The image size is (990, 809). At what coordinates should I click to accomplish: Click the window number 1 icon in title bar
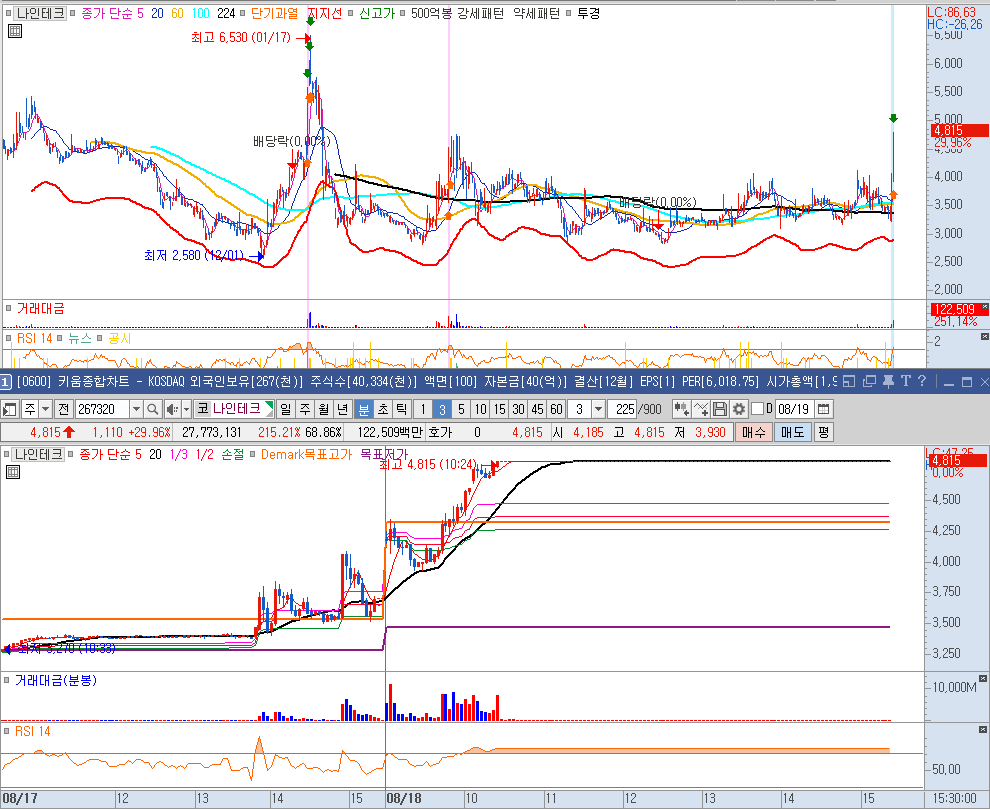point(5,381)
